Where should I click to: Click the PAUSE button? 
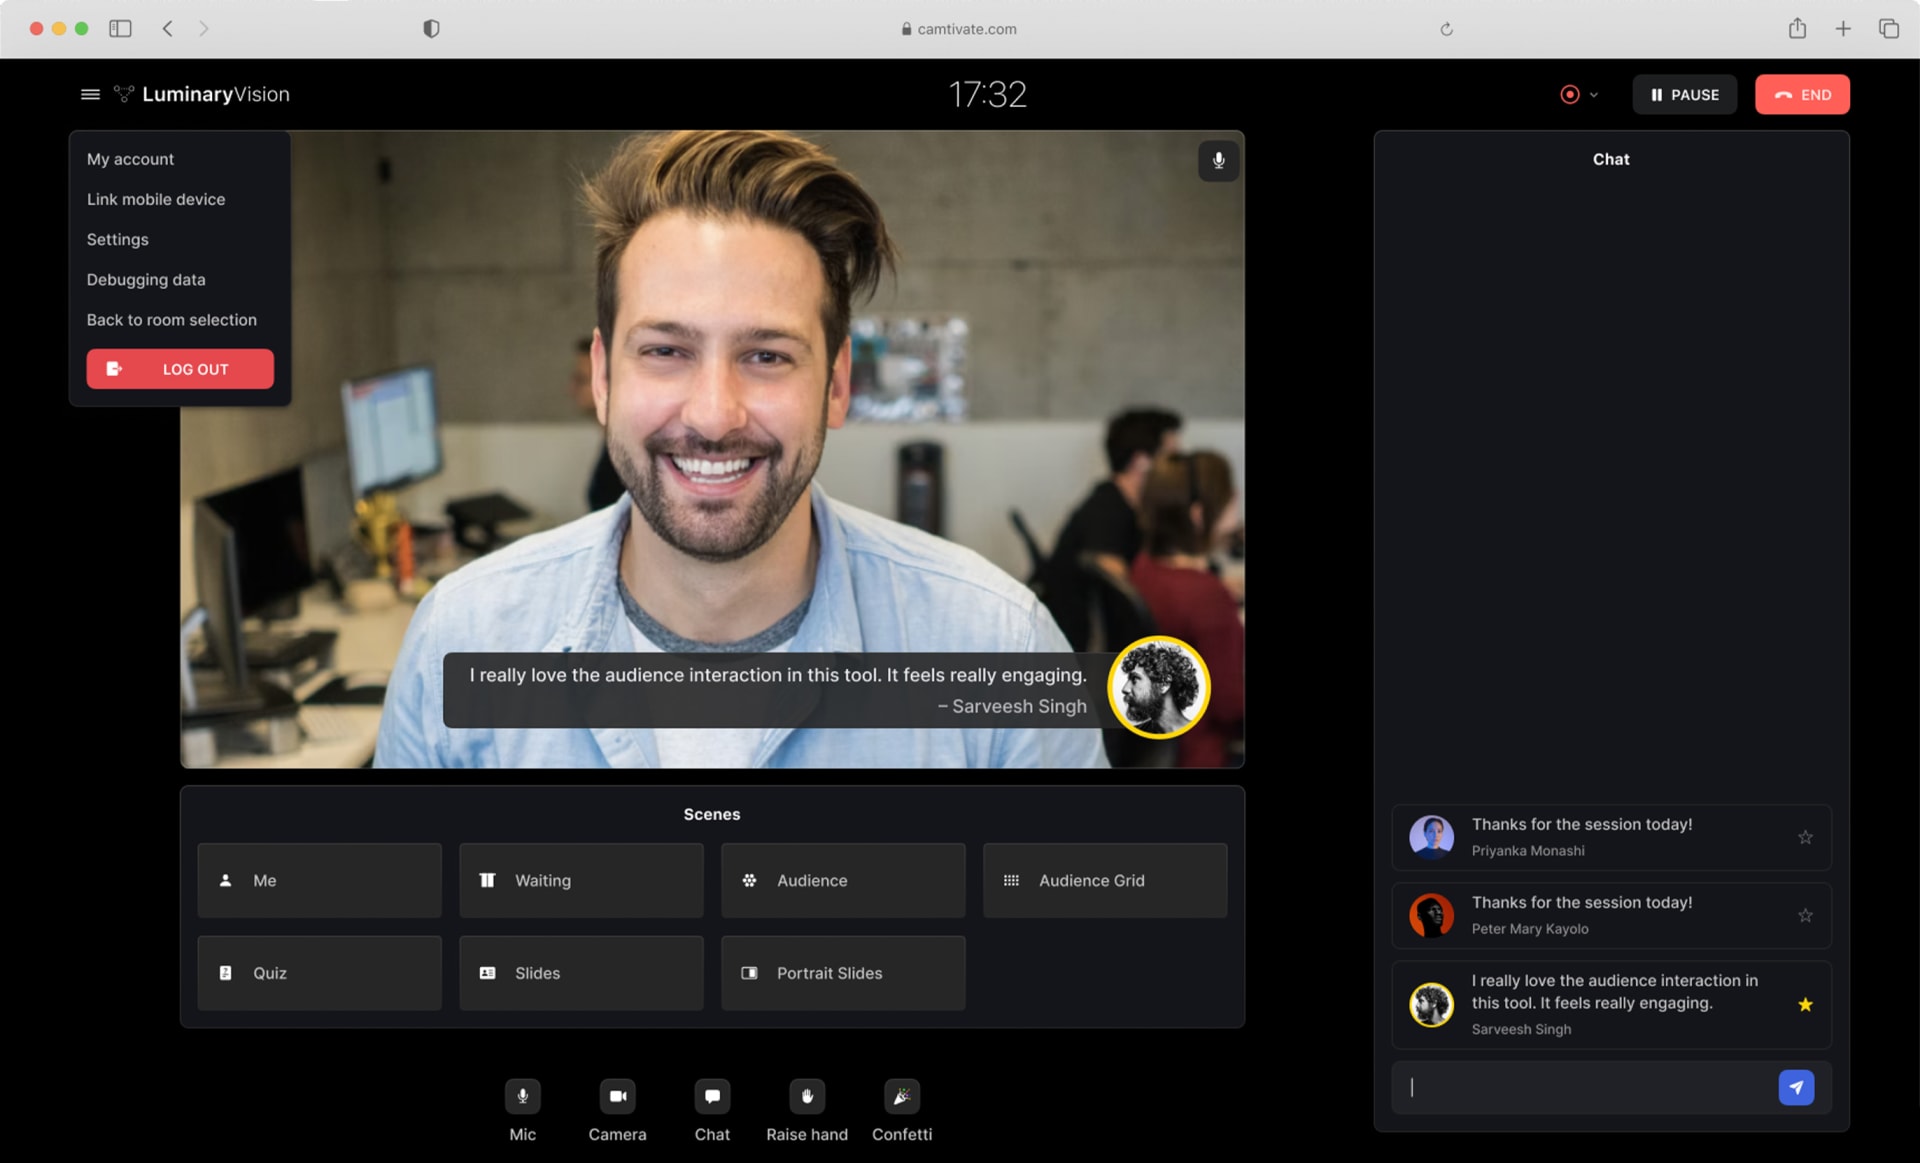click(1684, 95)
